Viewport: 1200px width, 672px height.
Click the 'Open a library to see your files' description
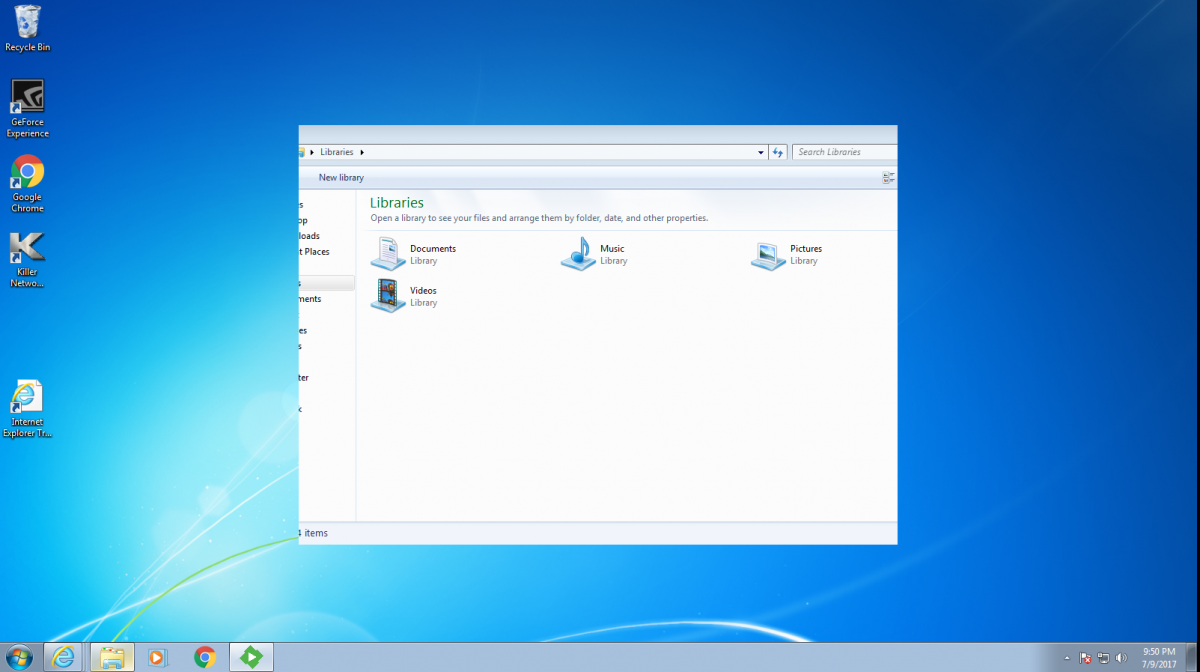pyautogui.click(x=539, y=218)
